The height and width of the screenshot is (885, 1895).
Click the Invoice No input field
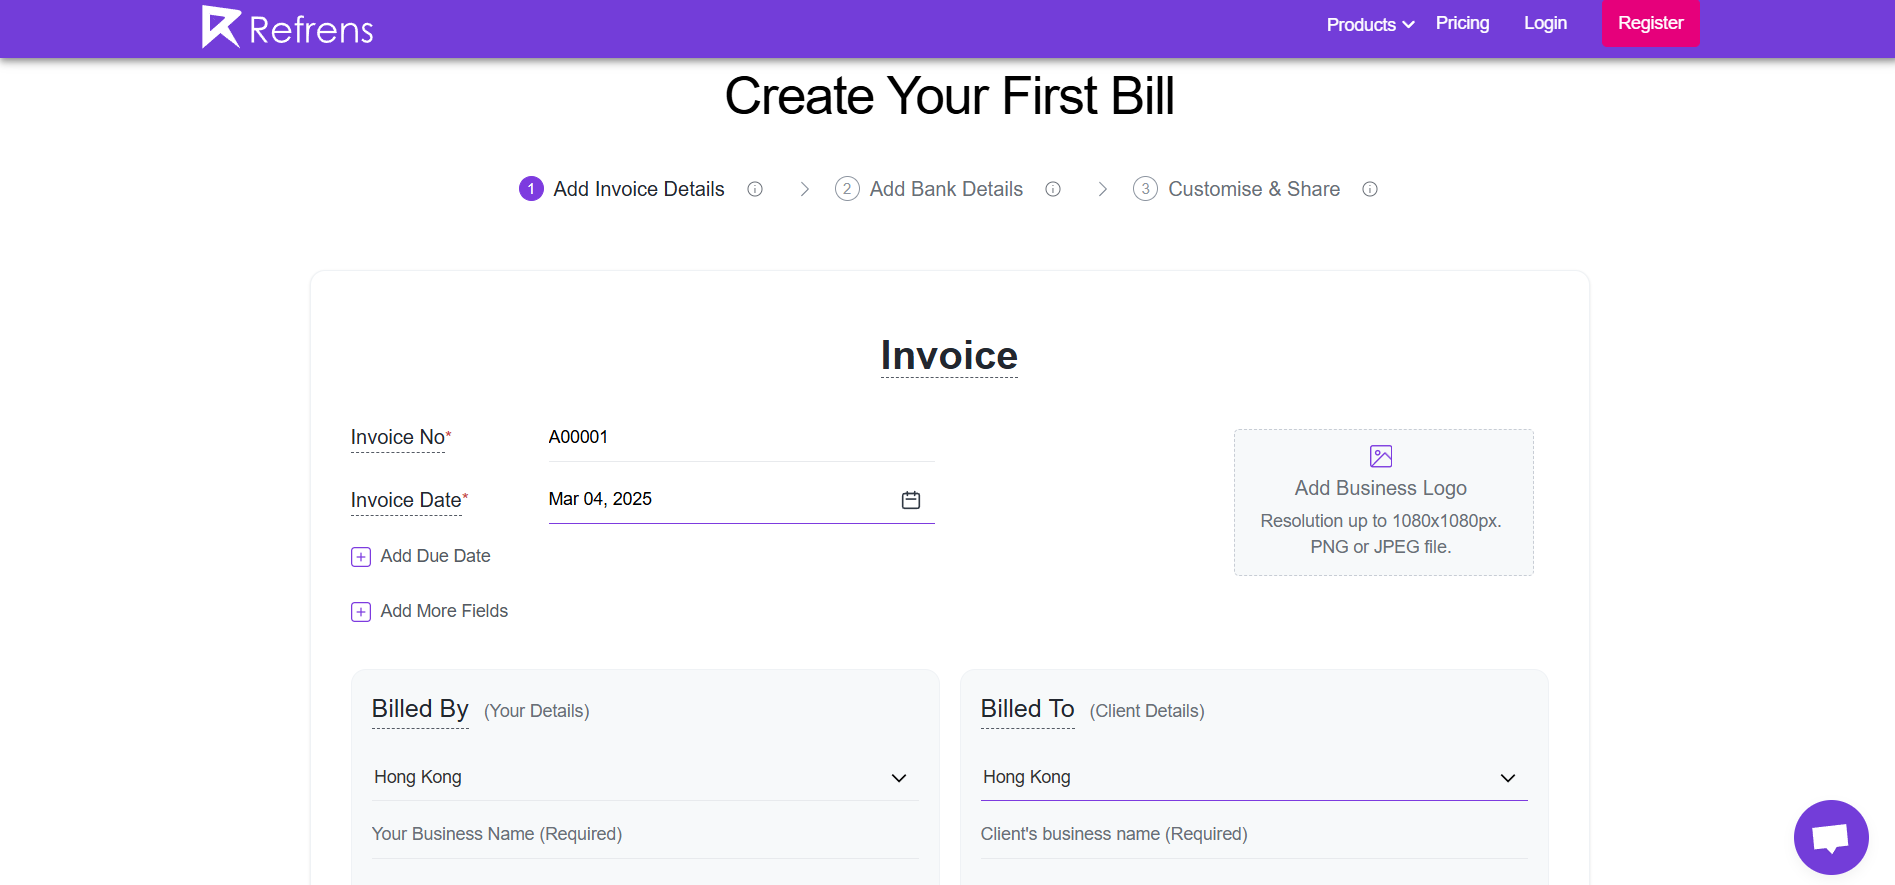pos(740,437)
